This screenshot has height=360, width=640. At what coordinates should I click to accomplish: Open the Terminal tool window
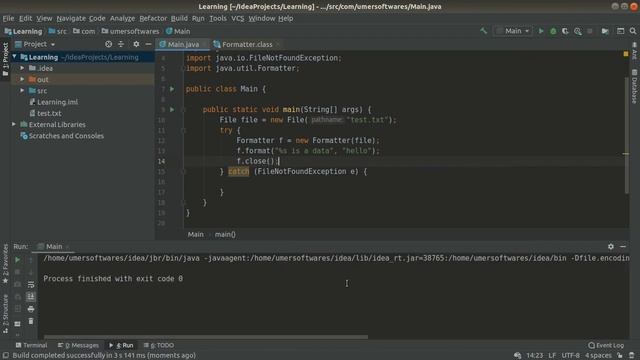tap(31, 345)
